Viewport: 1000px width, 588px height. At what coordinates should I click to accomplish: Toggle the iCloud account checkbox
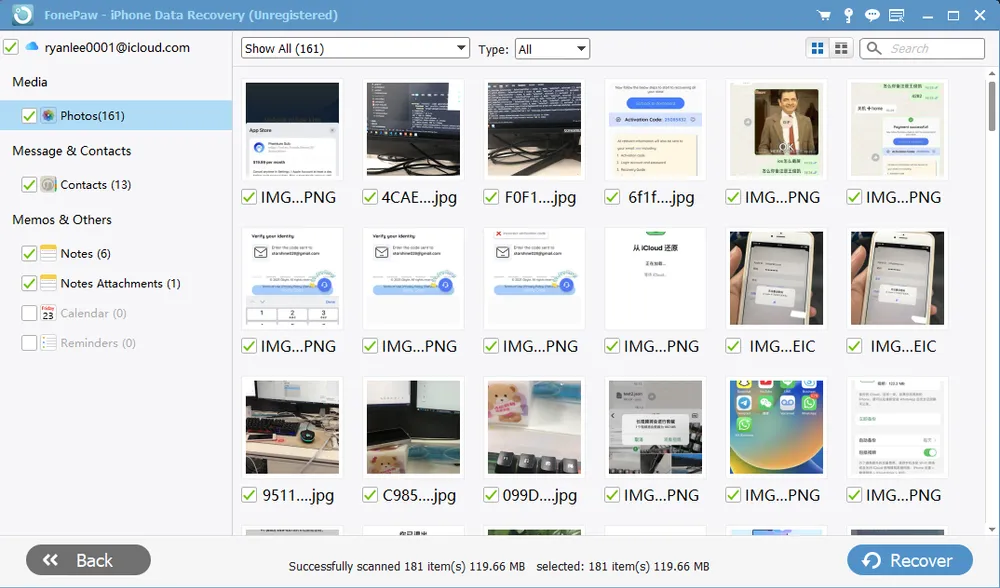tap(11, 47)
